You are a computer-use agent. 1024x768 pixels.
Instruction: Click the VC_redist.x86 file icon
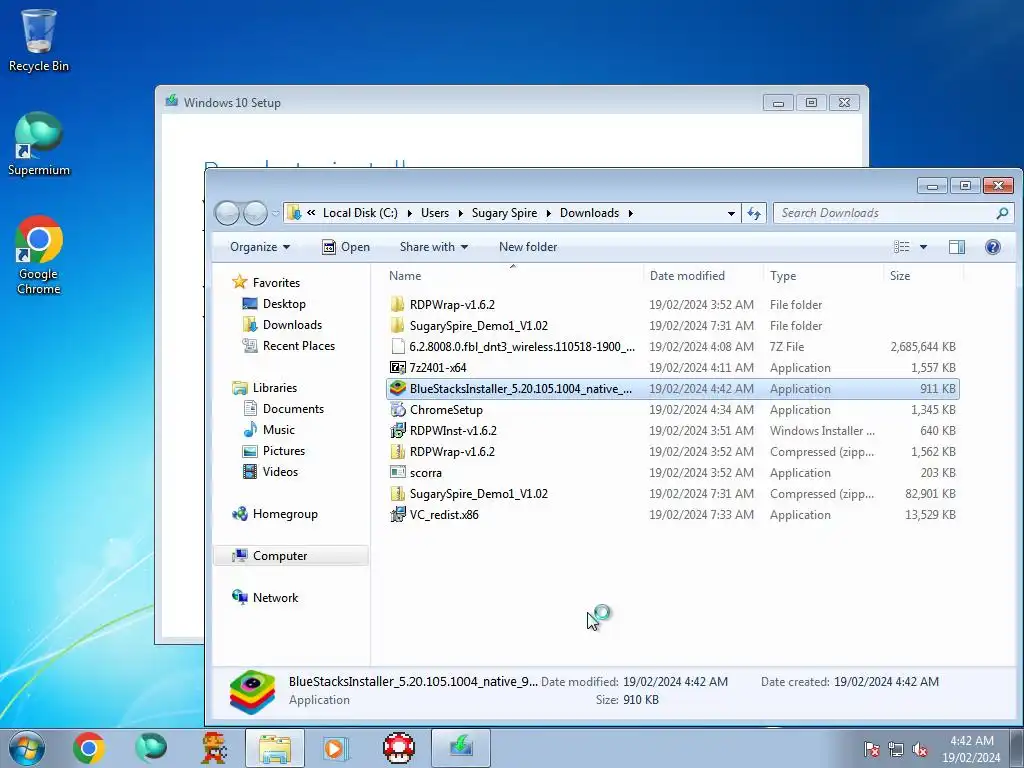[x=398, y=515]
